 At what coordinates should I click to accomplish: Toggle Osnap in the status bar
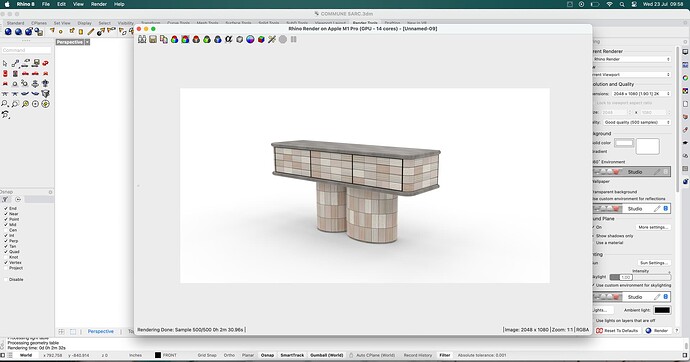267,355
